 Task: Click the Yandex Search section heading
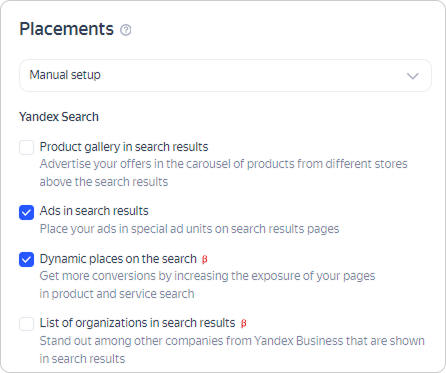(59, 117)
